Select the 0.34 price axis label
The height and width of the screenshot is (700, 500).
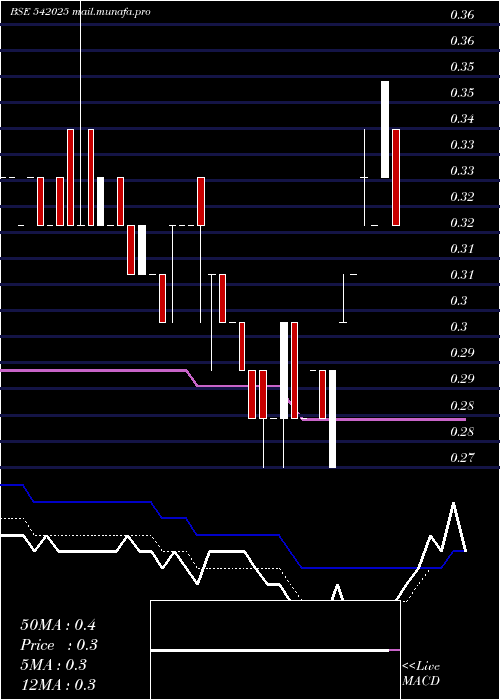pos(462,119)
